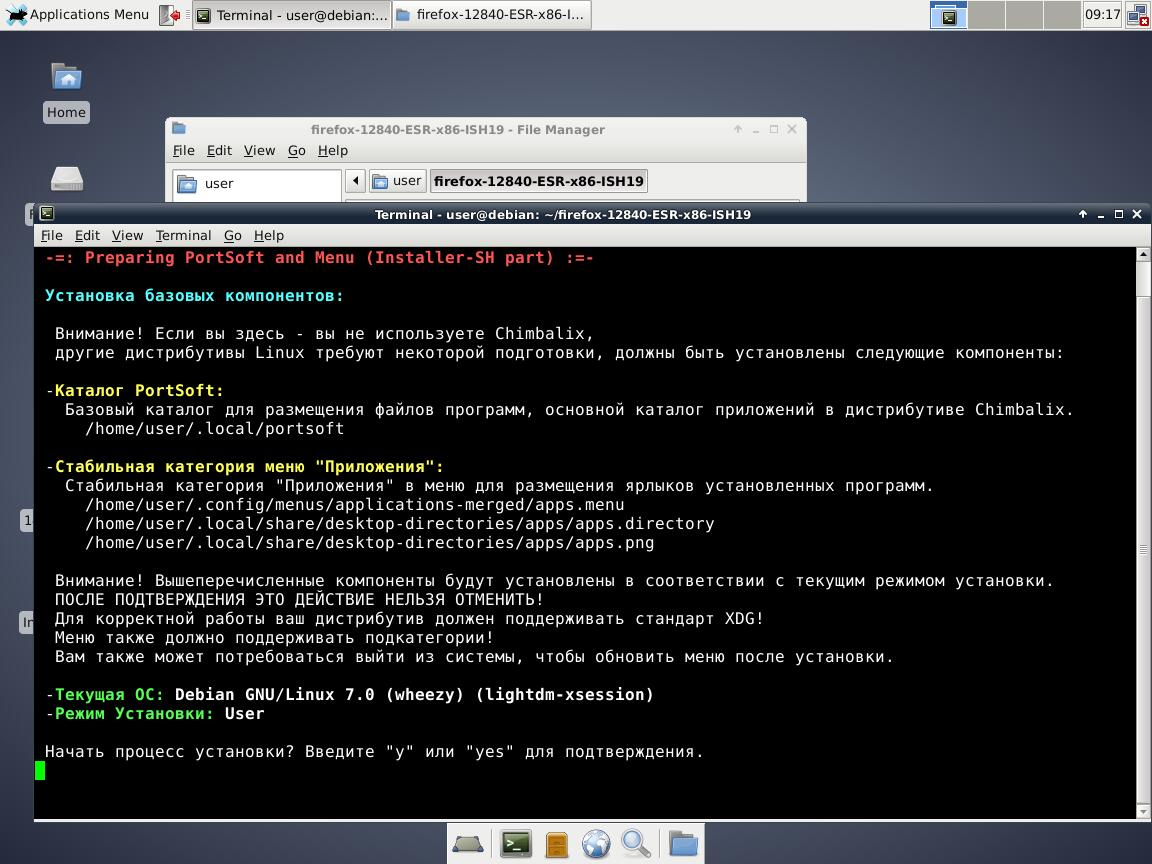The height and width of the screenshot is (864, 1152).
Task: Click the apps.menu path line
Action: [x=355, y=505]
